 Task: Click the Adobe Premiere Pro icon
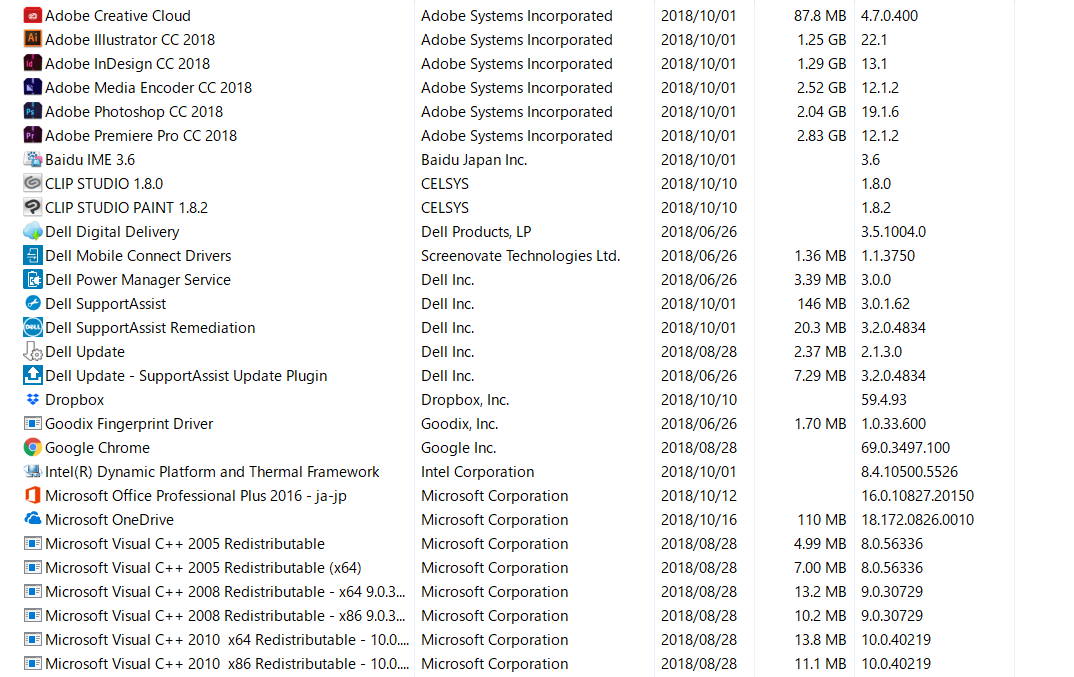(32, 136)
